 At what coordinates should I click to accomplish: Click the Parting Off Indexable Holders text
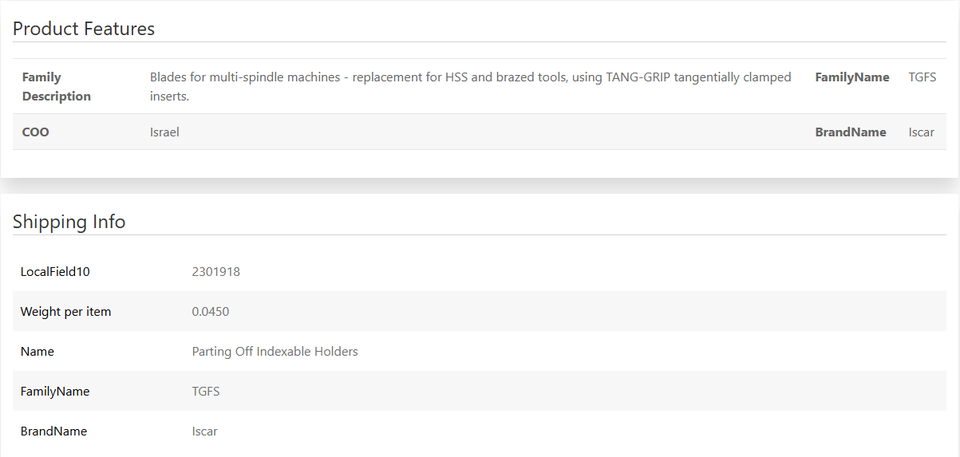coord(275,352)
